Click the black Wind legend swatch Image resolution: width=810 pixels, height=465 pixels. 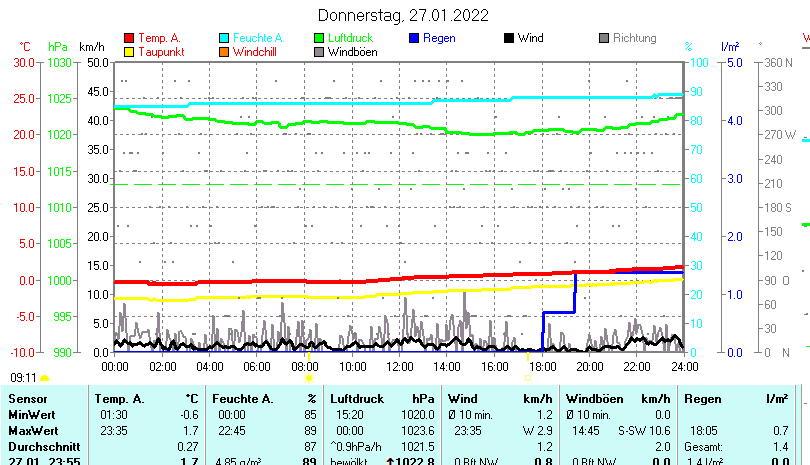509,38
